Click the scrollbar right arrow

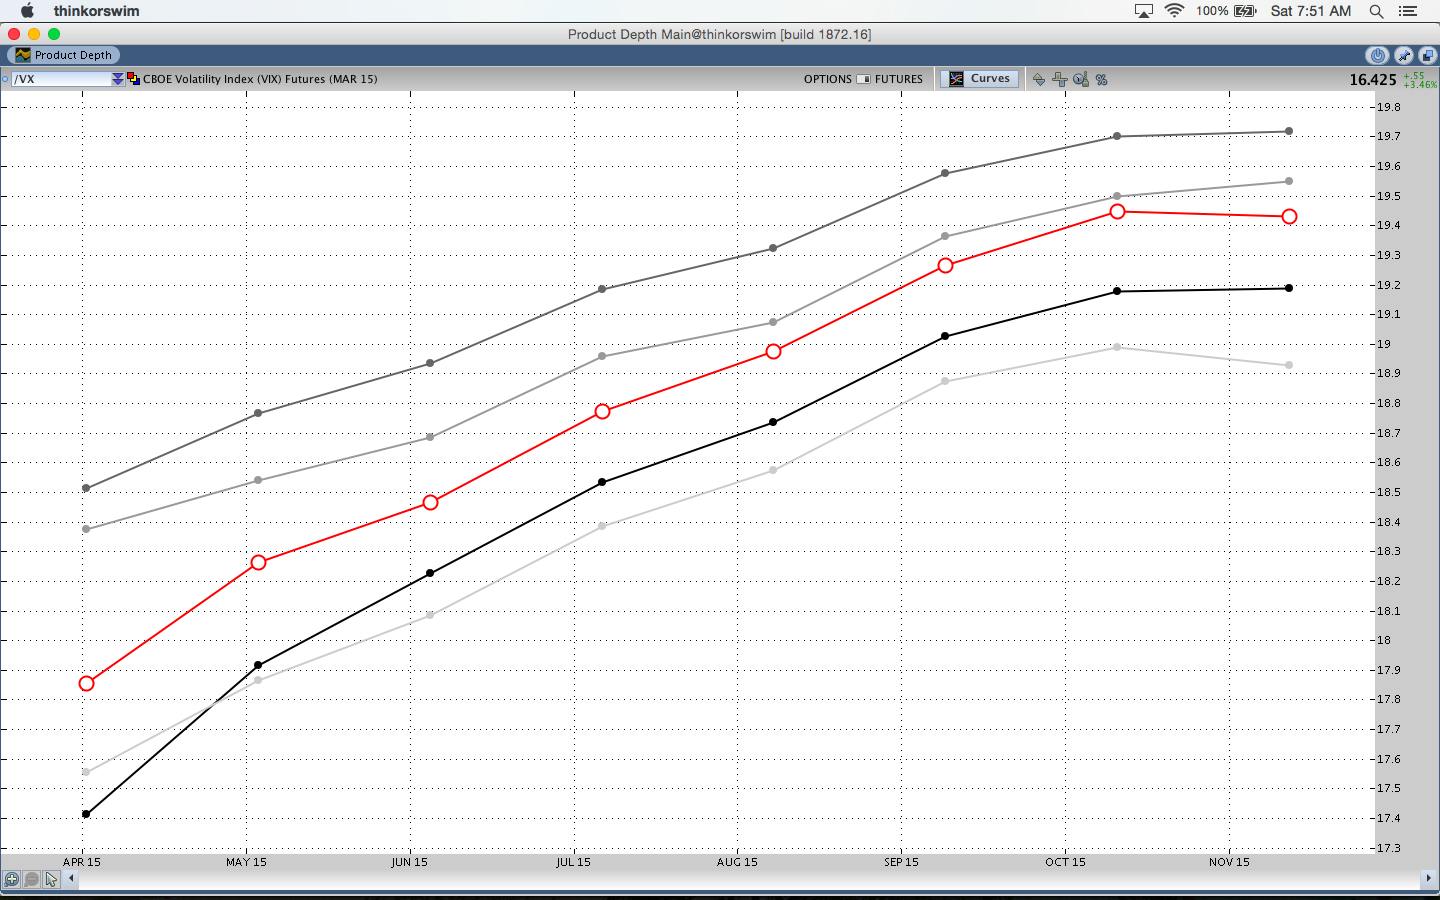click(1427, 878)
